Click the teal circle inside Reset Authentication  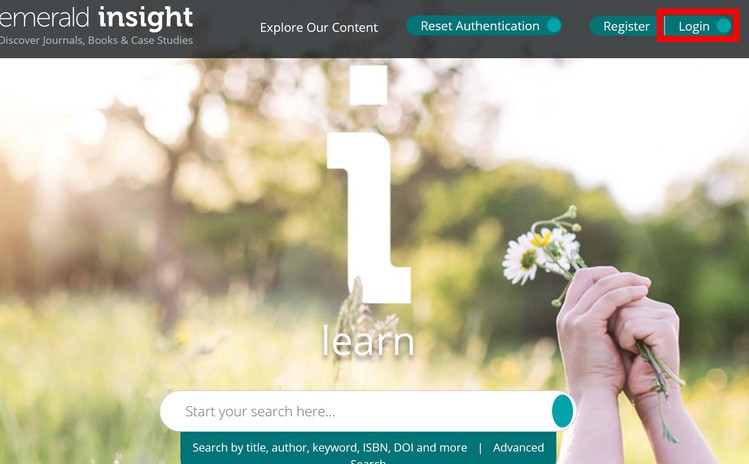554,25
